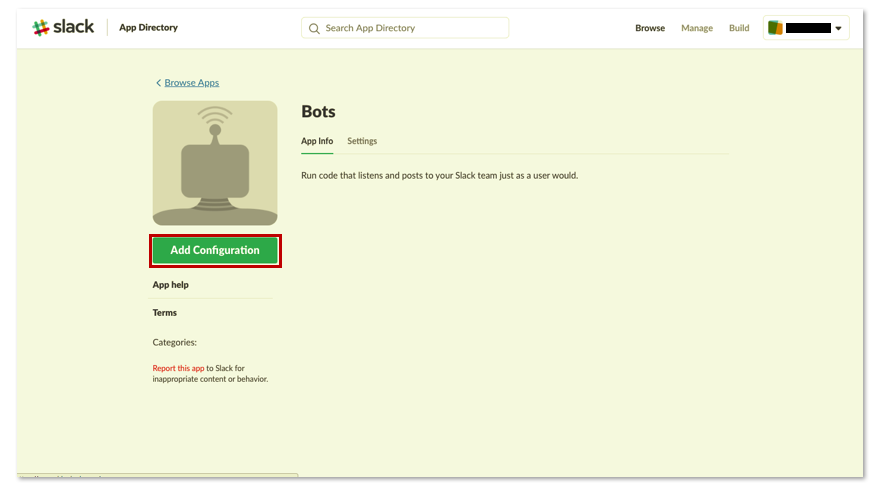Click the workspace avatar icon
Viewport: 874px width, 489px height.
pyautogui.click(x=775, y=28)
